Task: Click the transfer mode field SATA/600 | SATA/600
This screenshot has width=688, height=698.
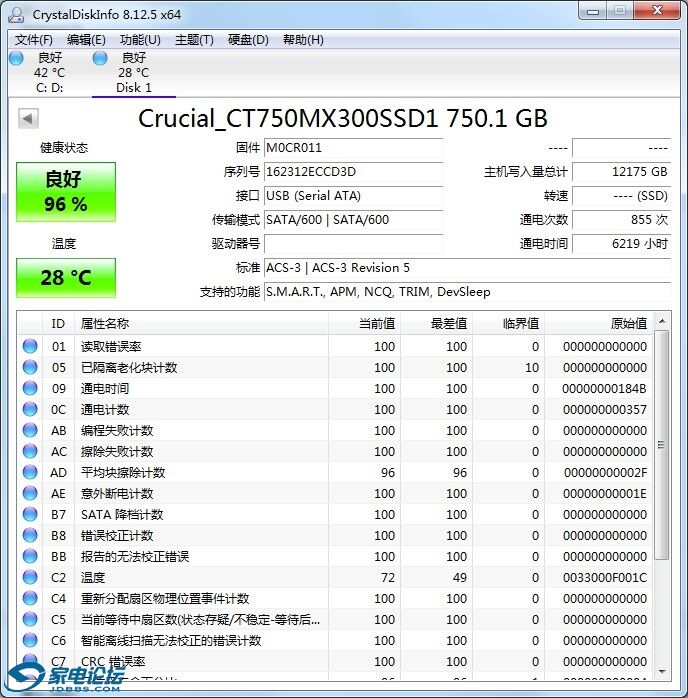Action: (x=353, y=220)
